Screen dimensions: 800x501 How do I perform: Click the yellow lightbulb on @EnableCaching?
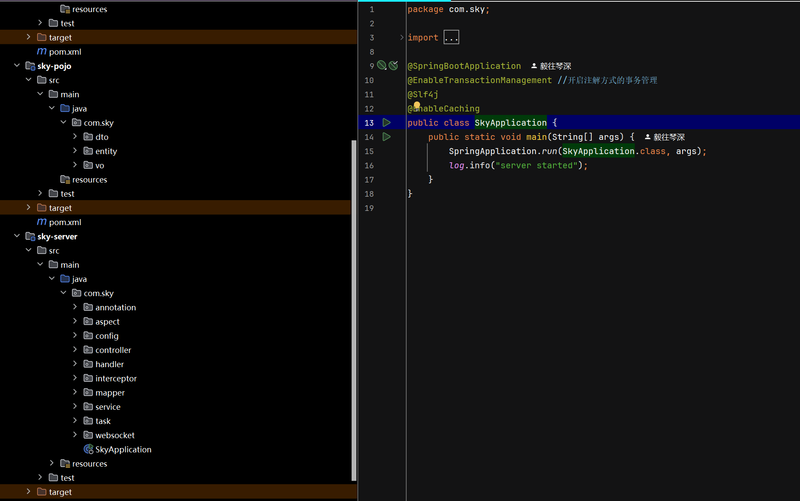(417, 106)
